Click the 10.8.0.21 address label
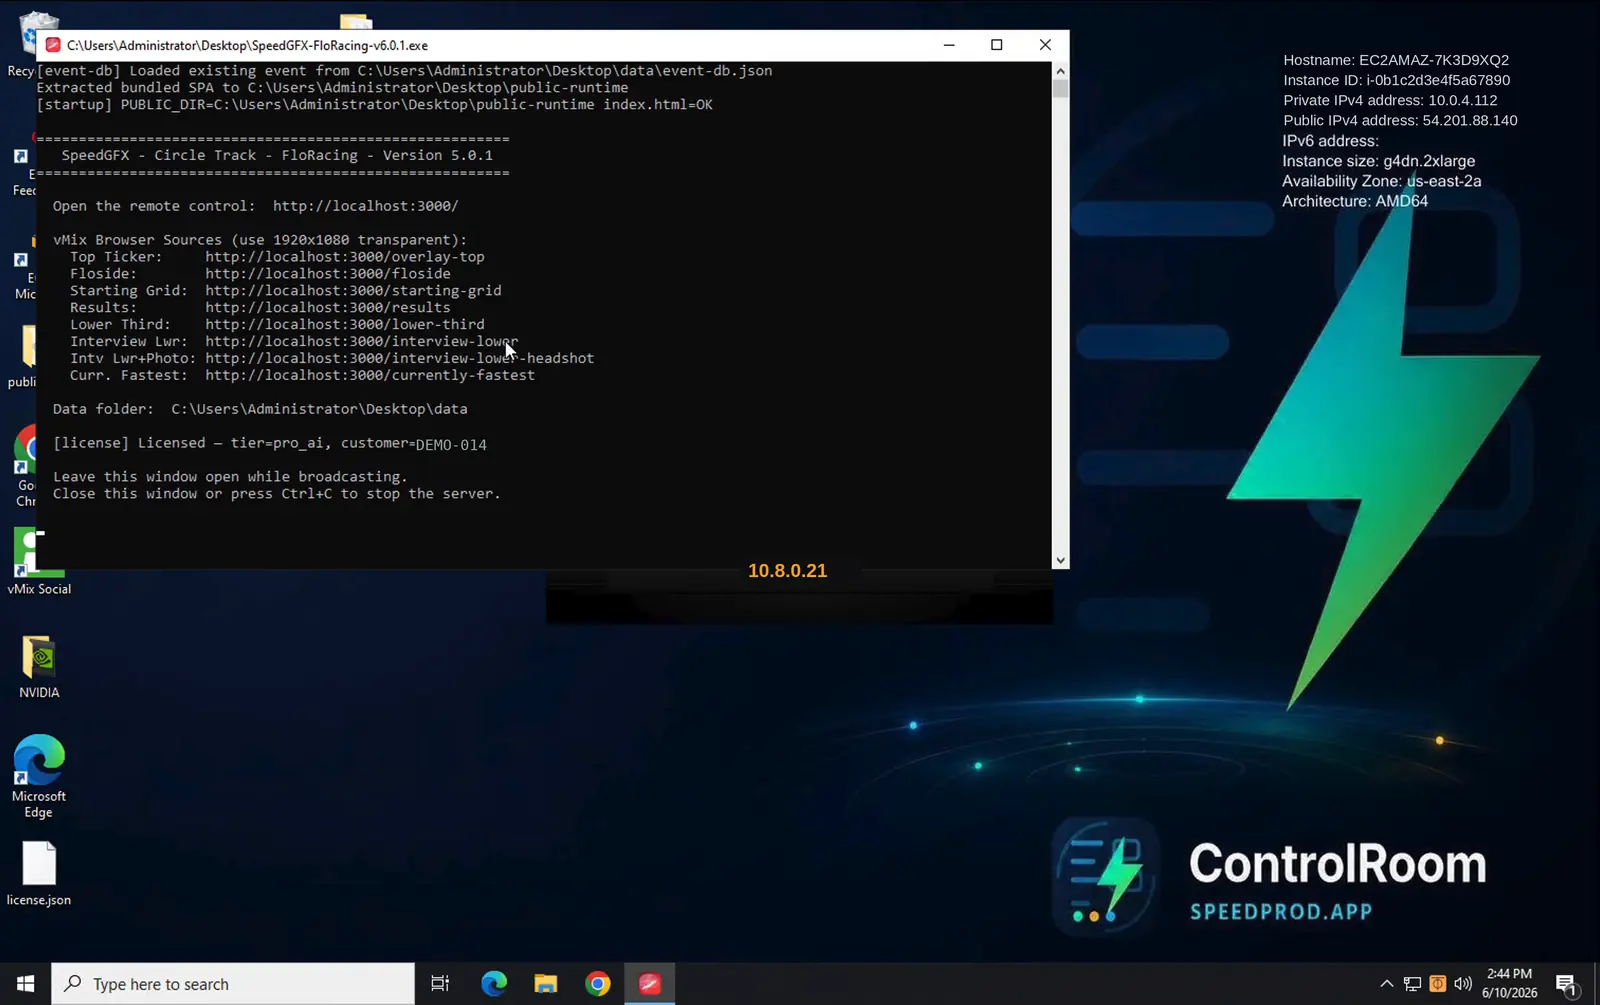The height and width of the screenshot is (1005, 1600). pos(788,571)
